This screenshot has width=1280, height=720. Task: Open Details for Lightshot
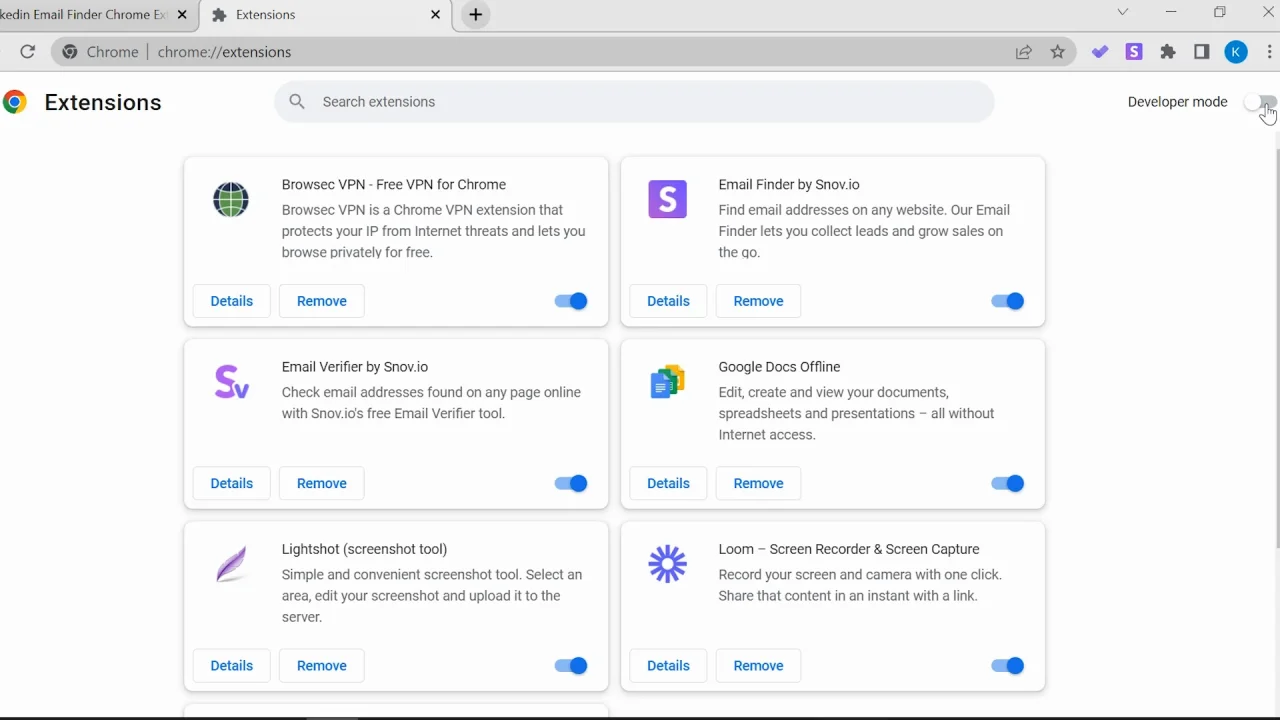pos(232,666)
